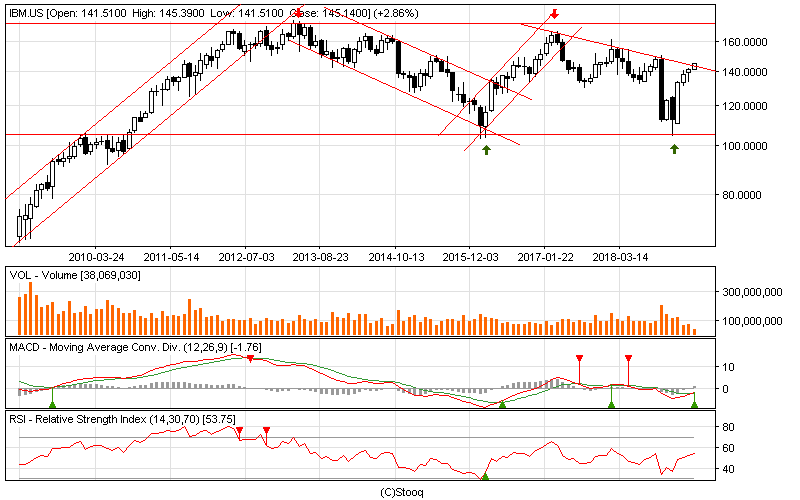Click the last white candlestick on the price chart
This screenshot has height=500, width=800.
(x=694, y=66)
